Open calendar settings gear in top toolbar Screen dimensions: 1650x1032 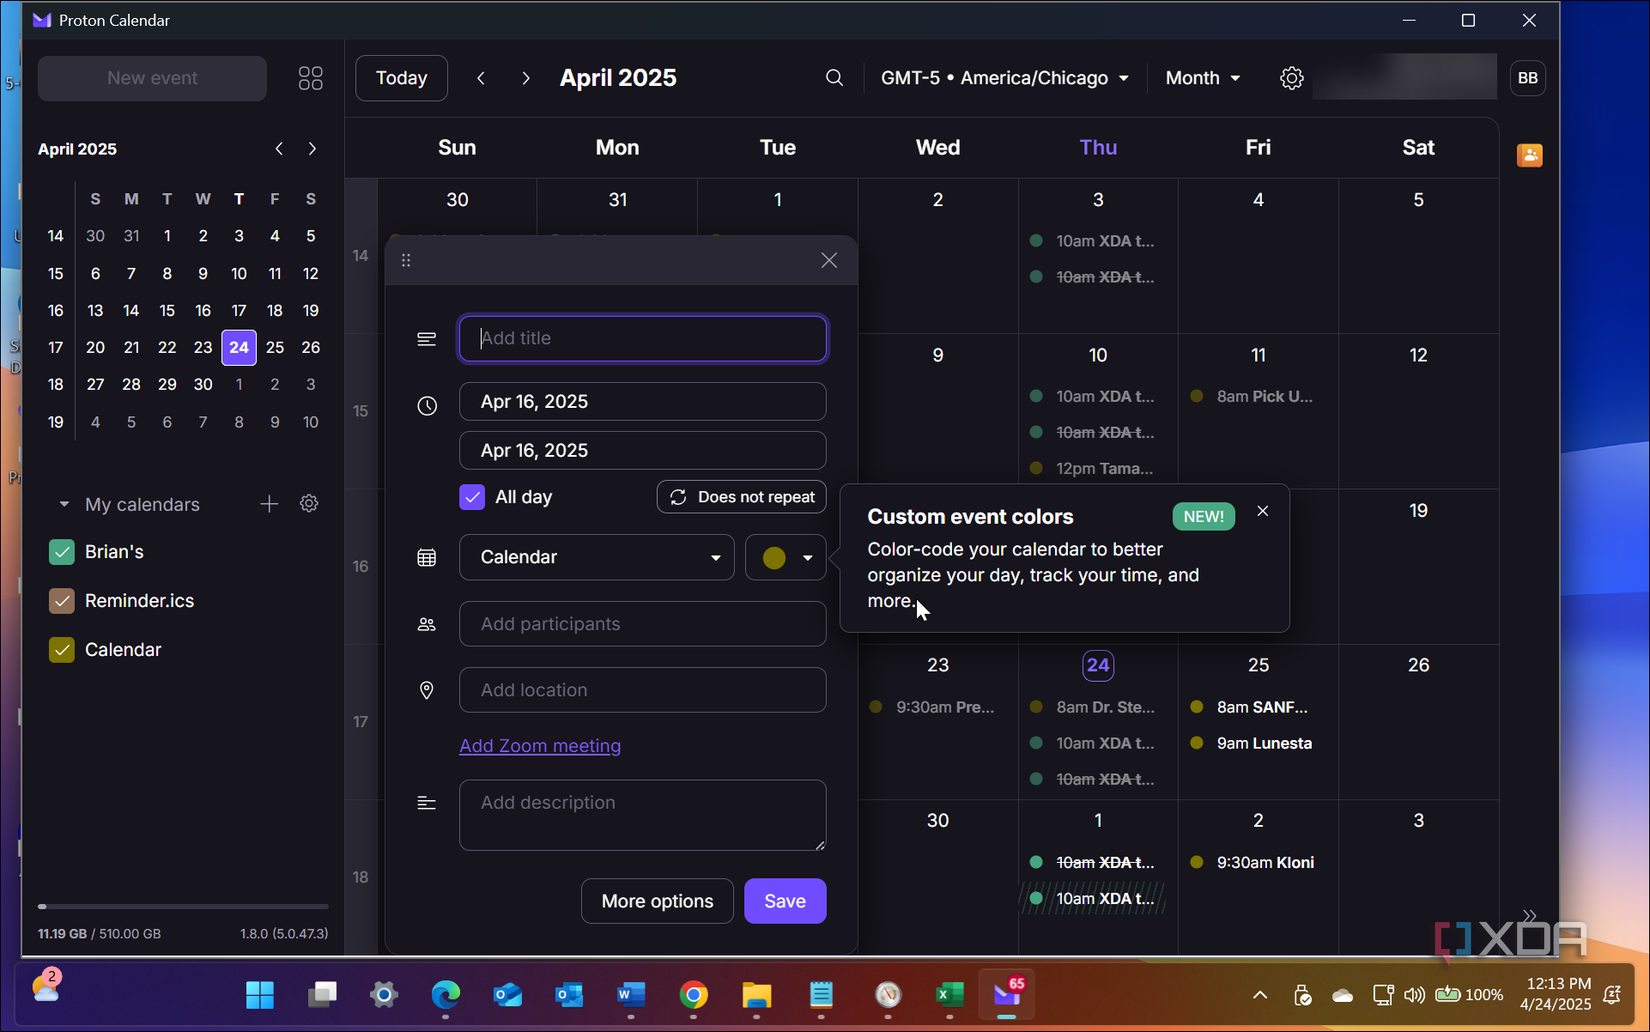[x=1292, y=78]
